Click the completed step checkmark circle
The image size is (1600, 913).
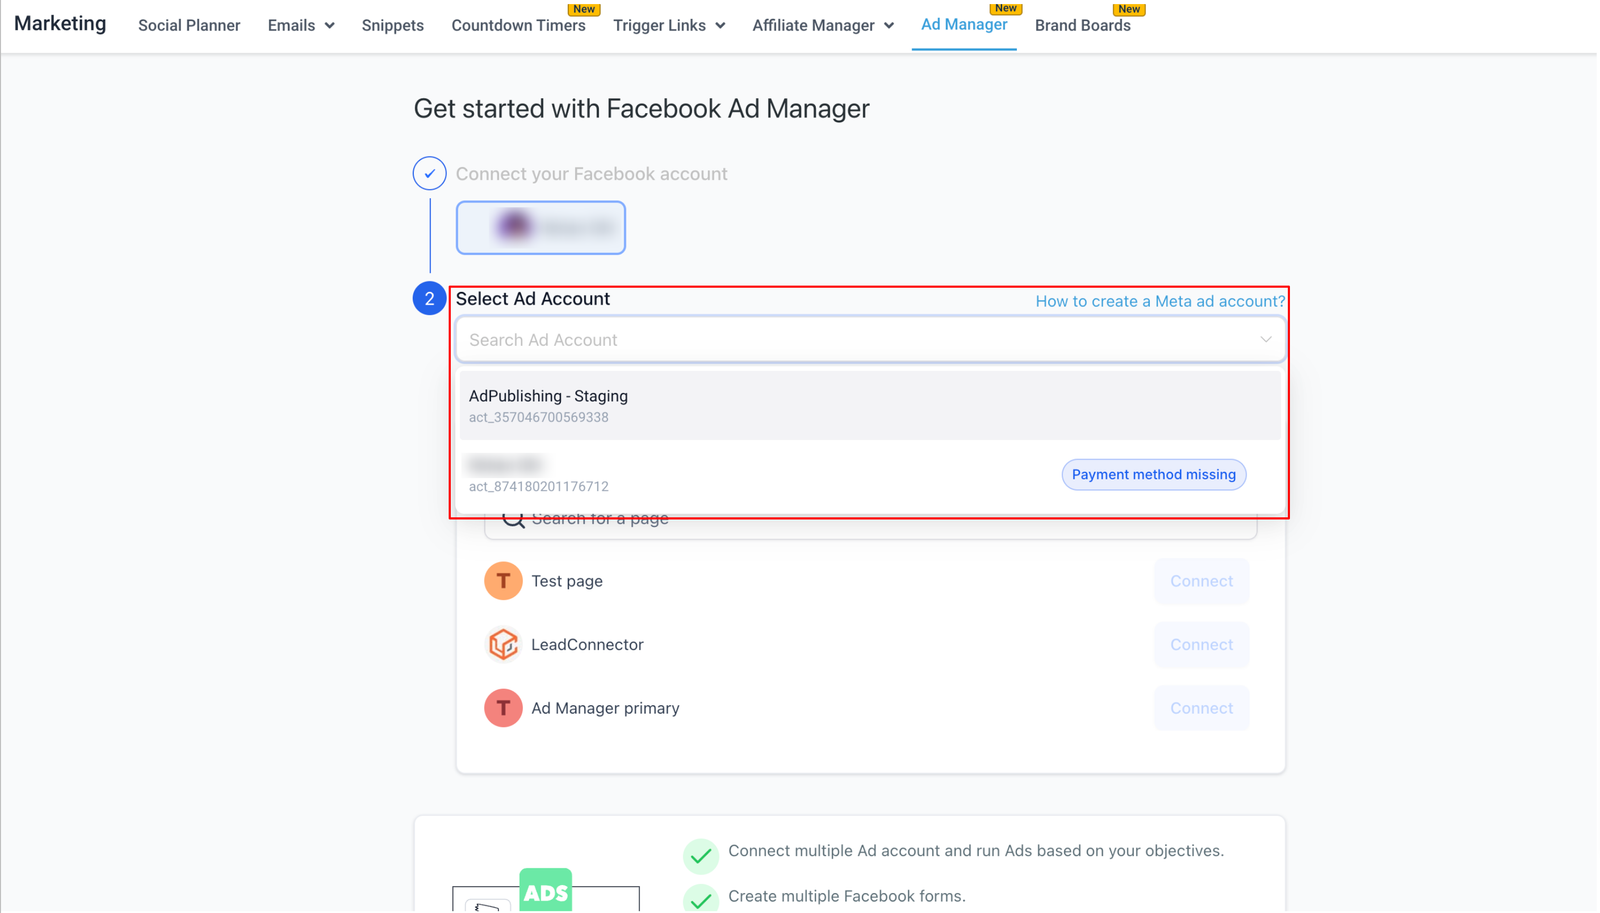click(x=429, y=174)
